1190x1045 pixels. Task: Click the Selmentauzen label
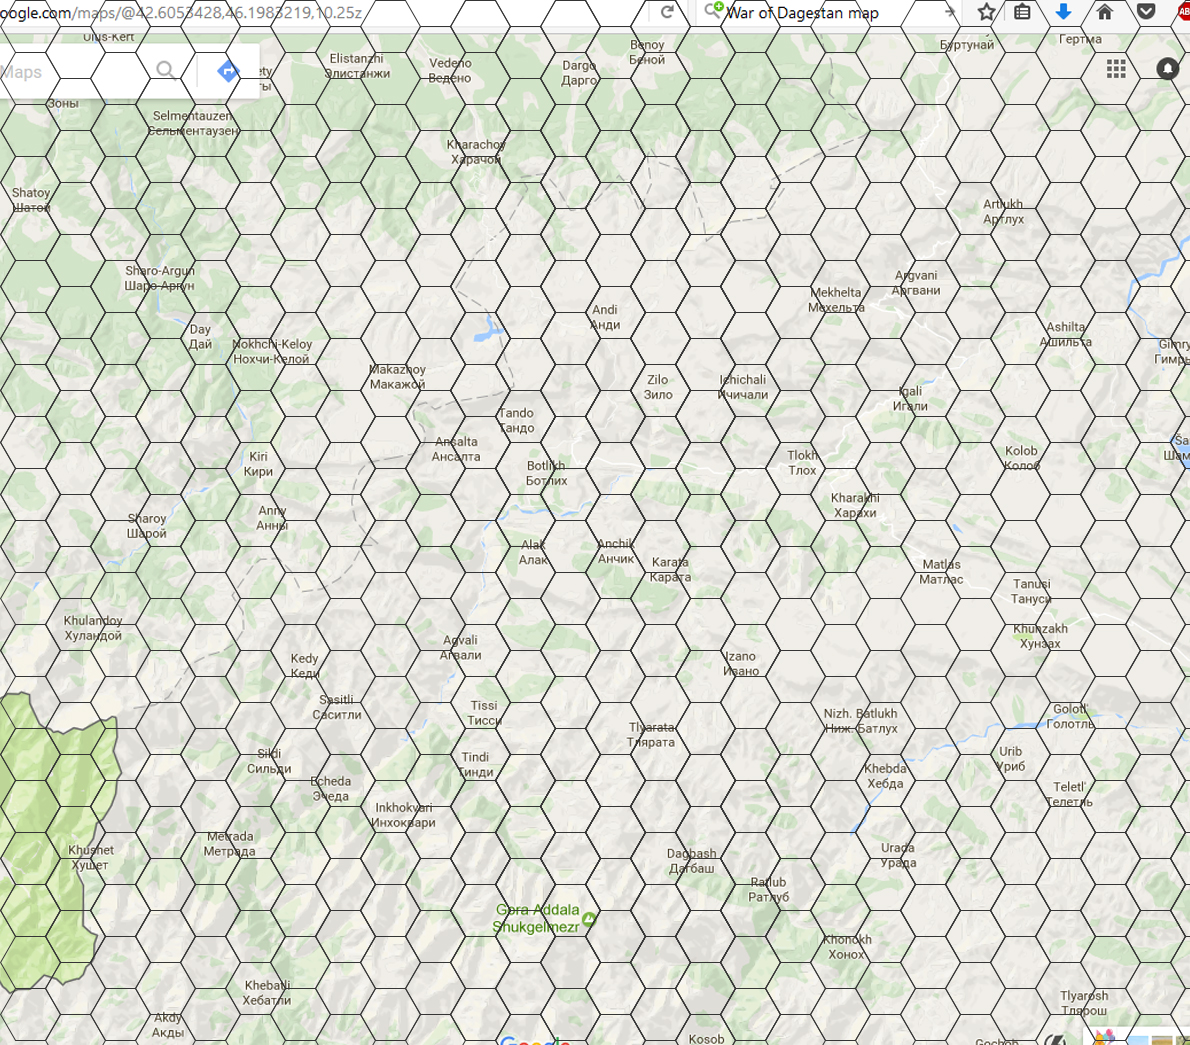(x=193, y=123)
